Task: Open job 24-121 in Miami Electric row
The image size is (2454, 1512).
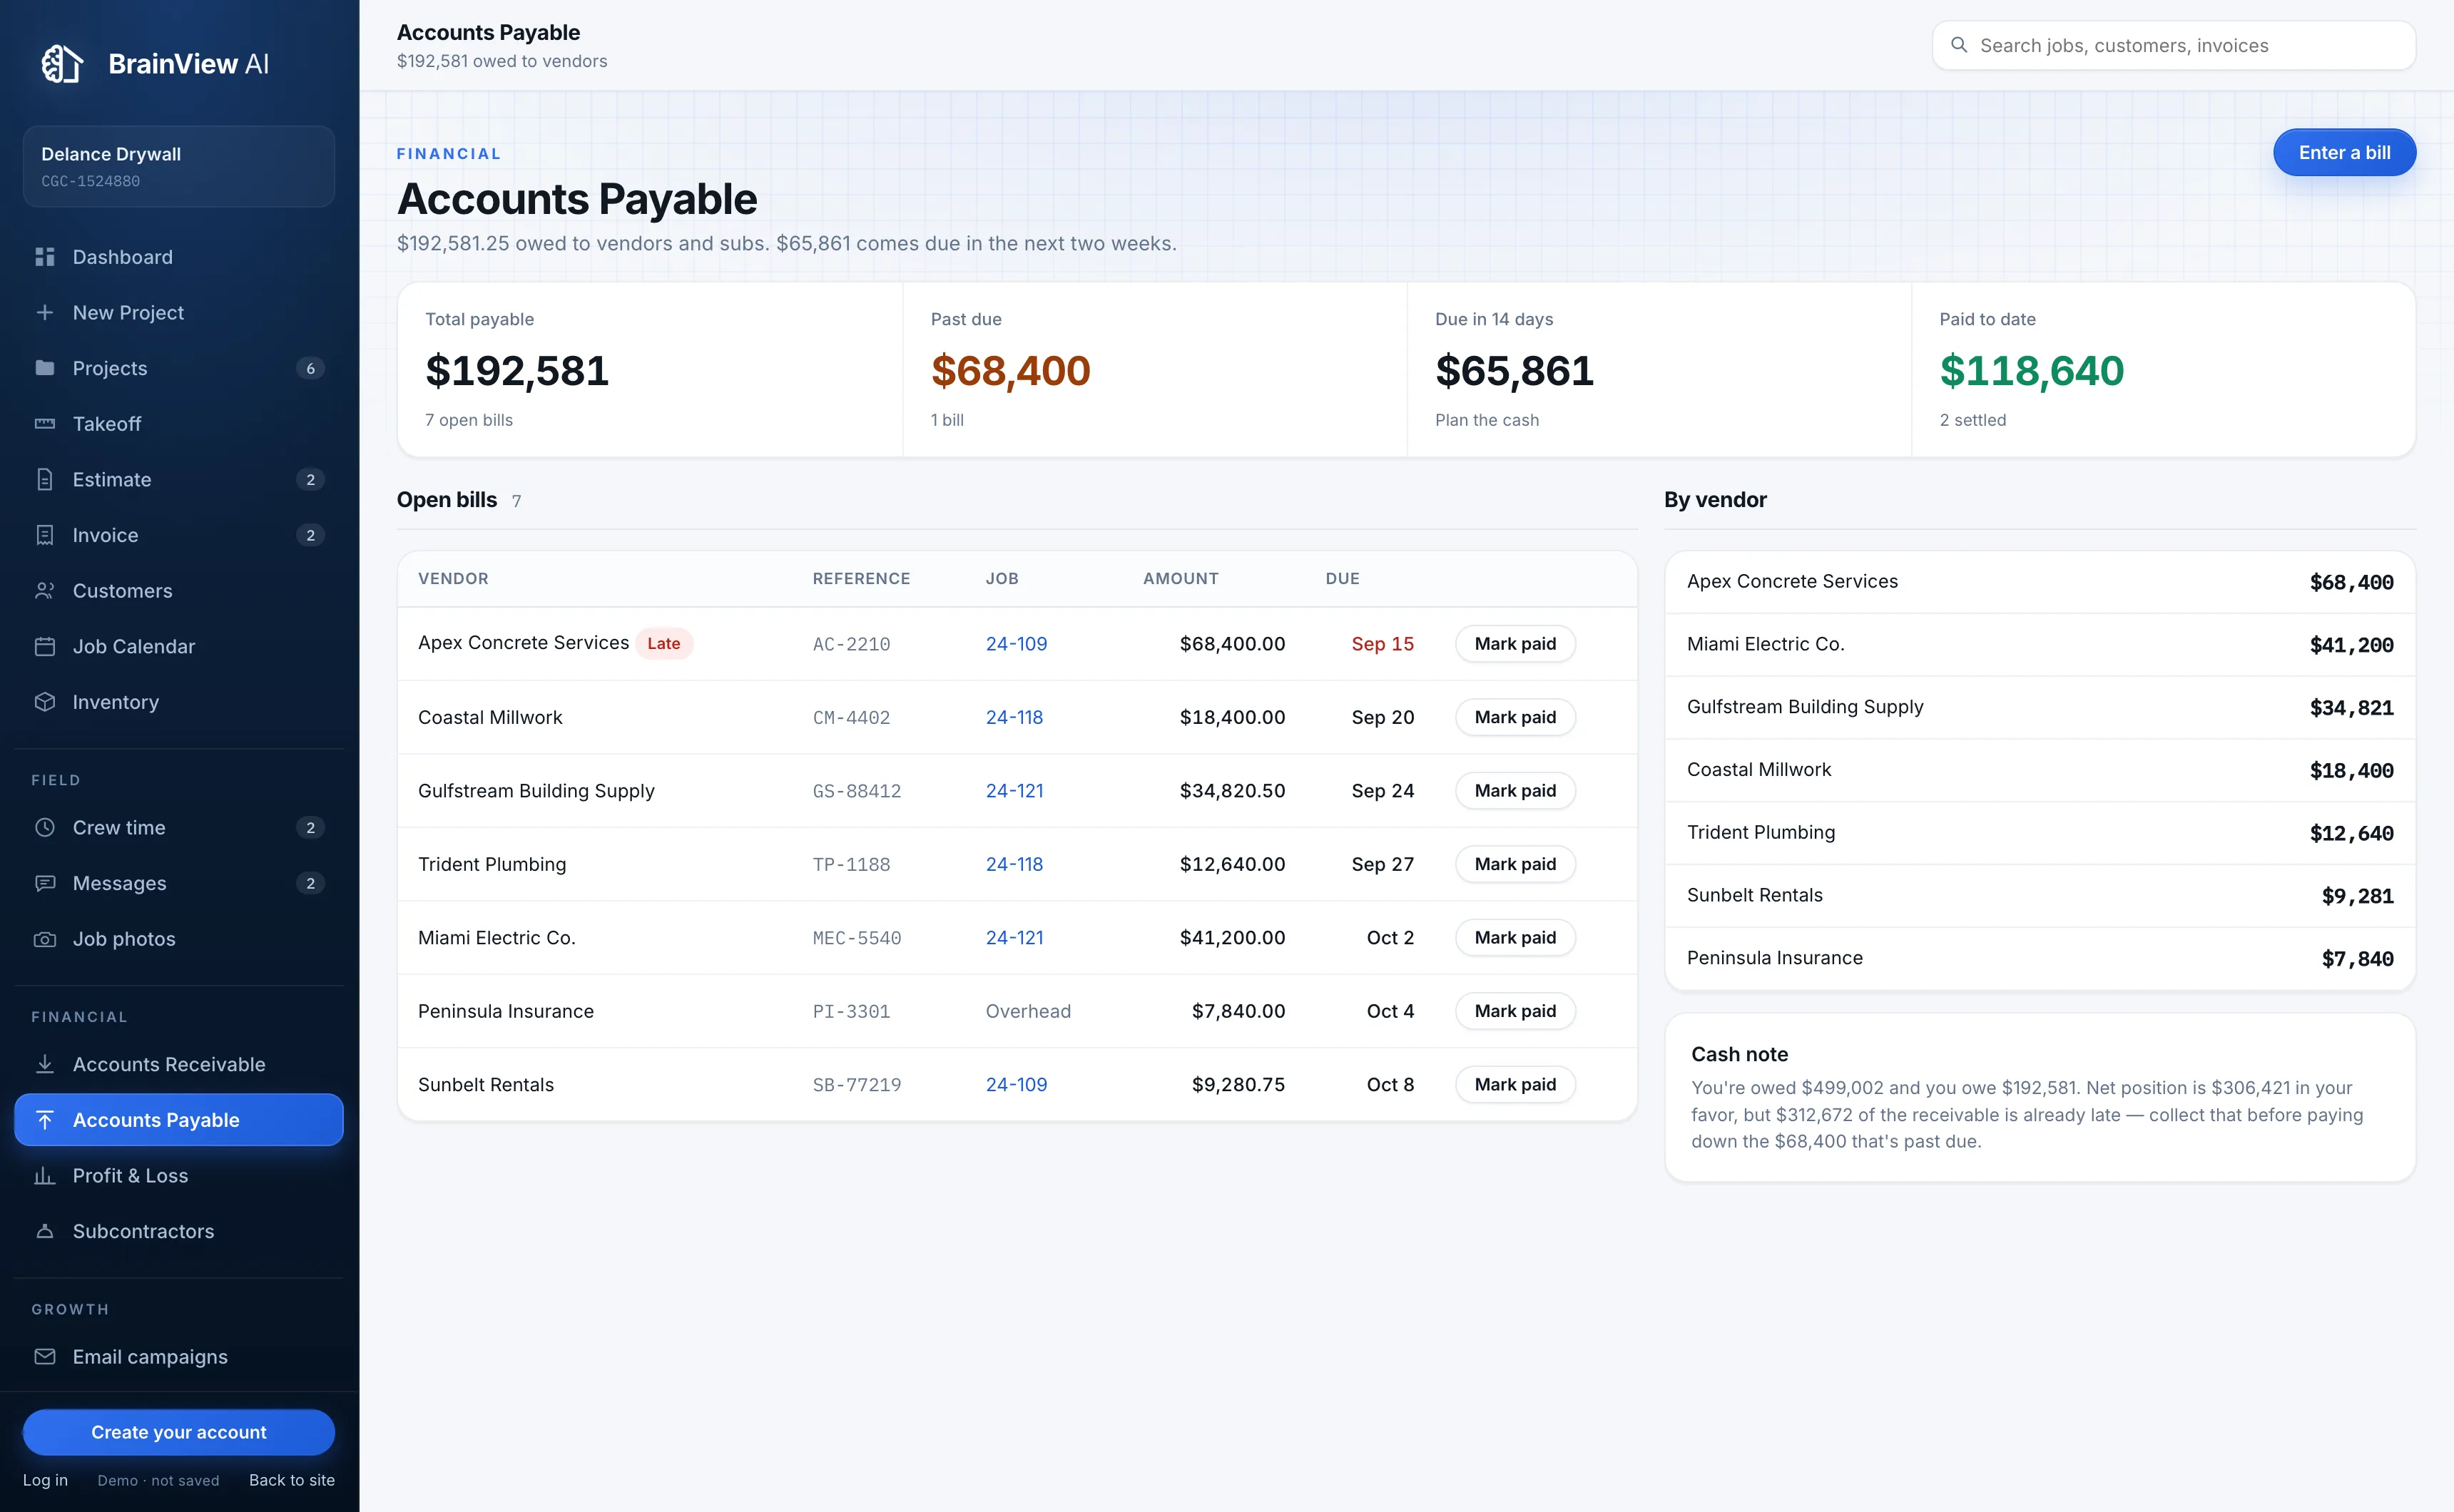Action: coord(1014,938)
